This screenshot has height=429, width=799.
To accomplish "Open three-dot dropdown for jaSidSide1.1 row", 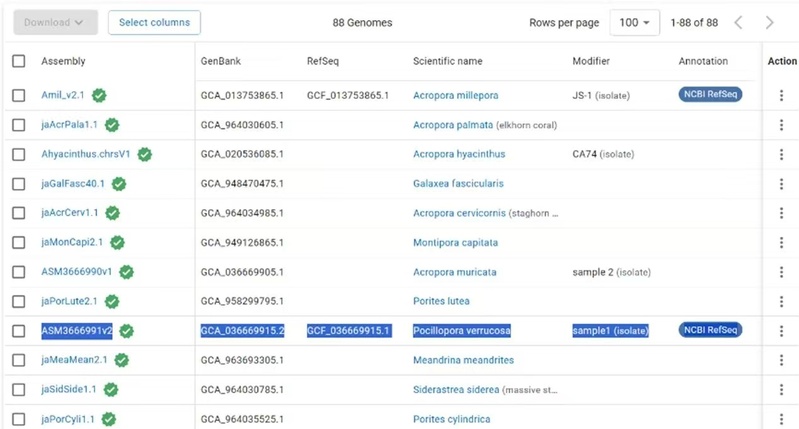I will click(x=781, y=390).
